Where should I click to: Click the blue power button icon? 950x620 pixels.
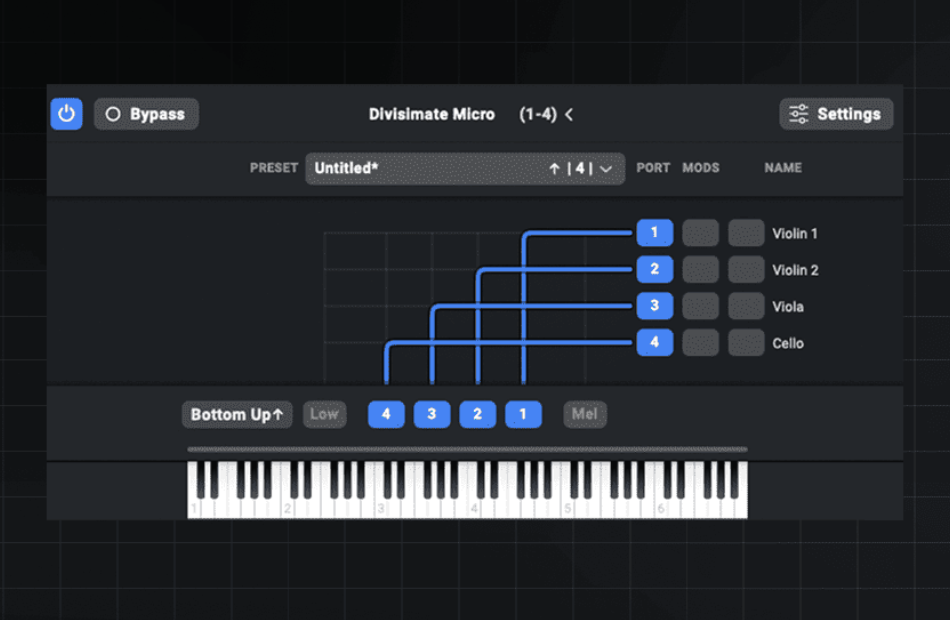[67, 114]
